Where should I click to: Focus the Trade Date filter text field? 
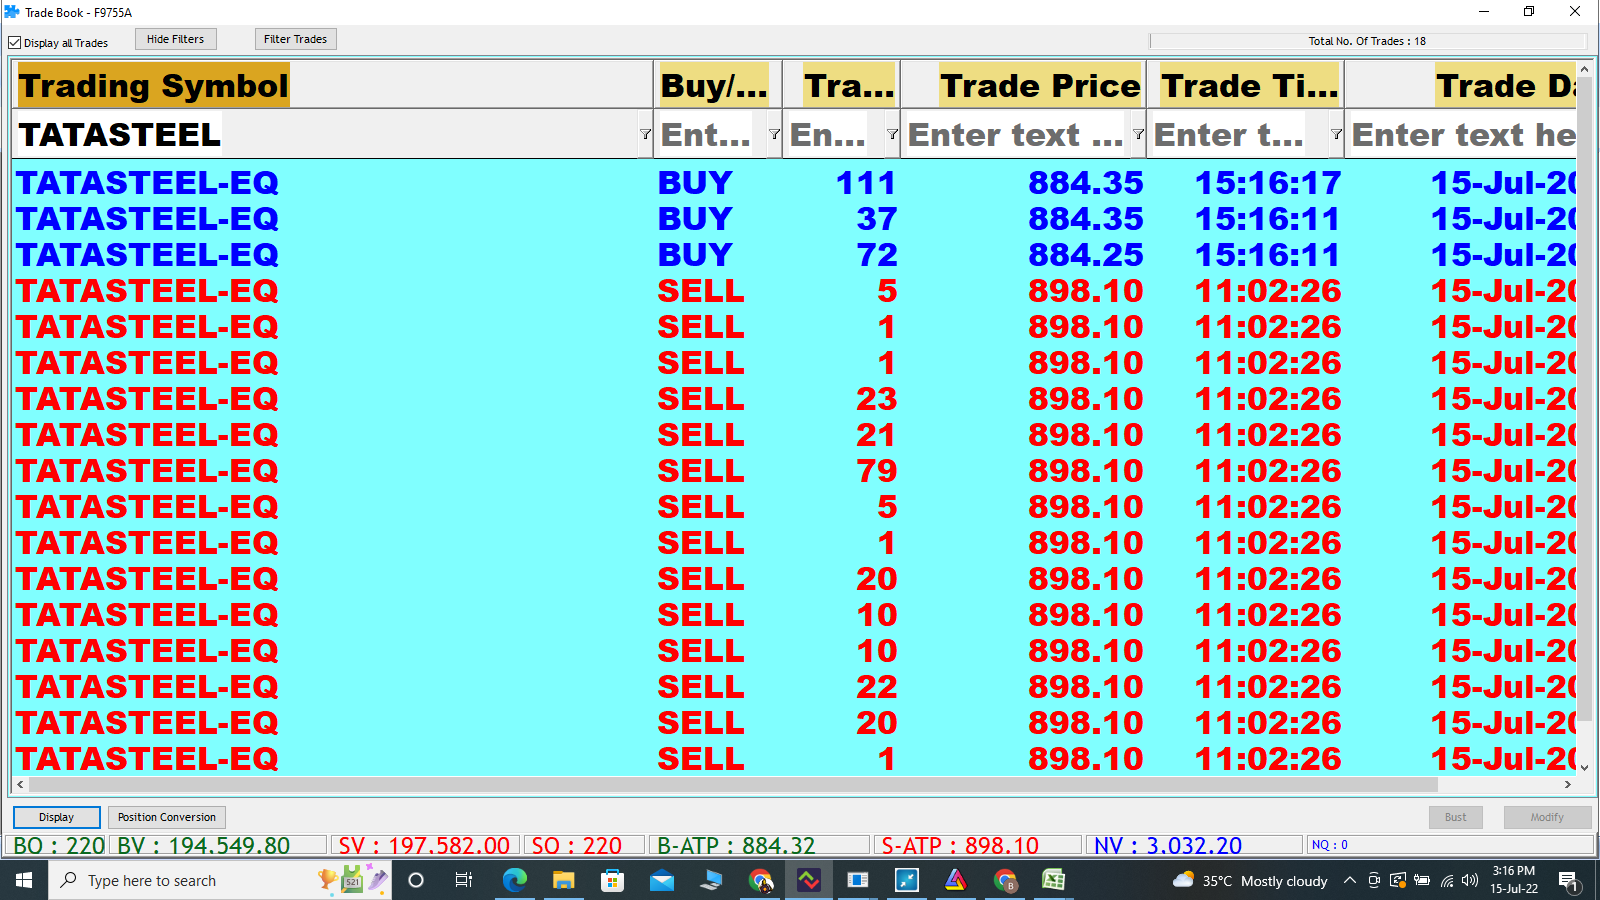pos(1462,134)
